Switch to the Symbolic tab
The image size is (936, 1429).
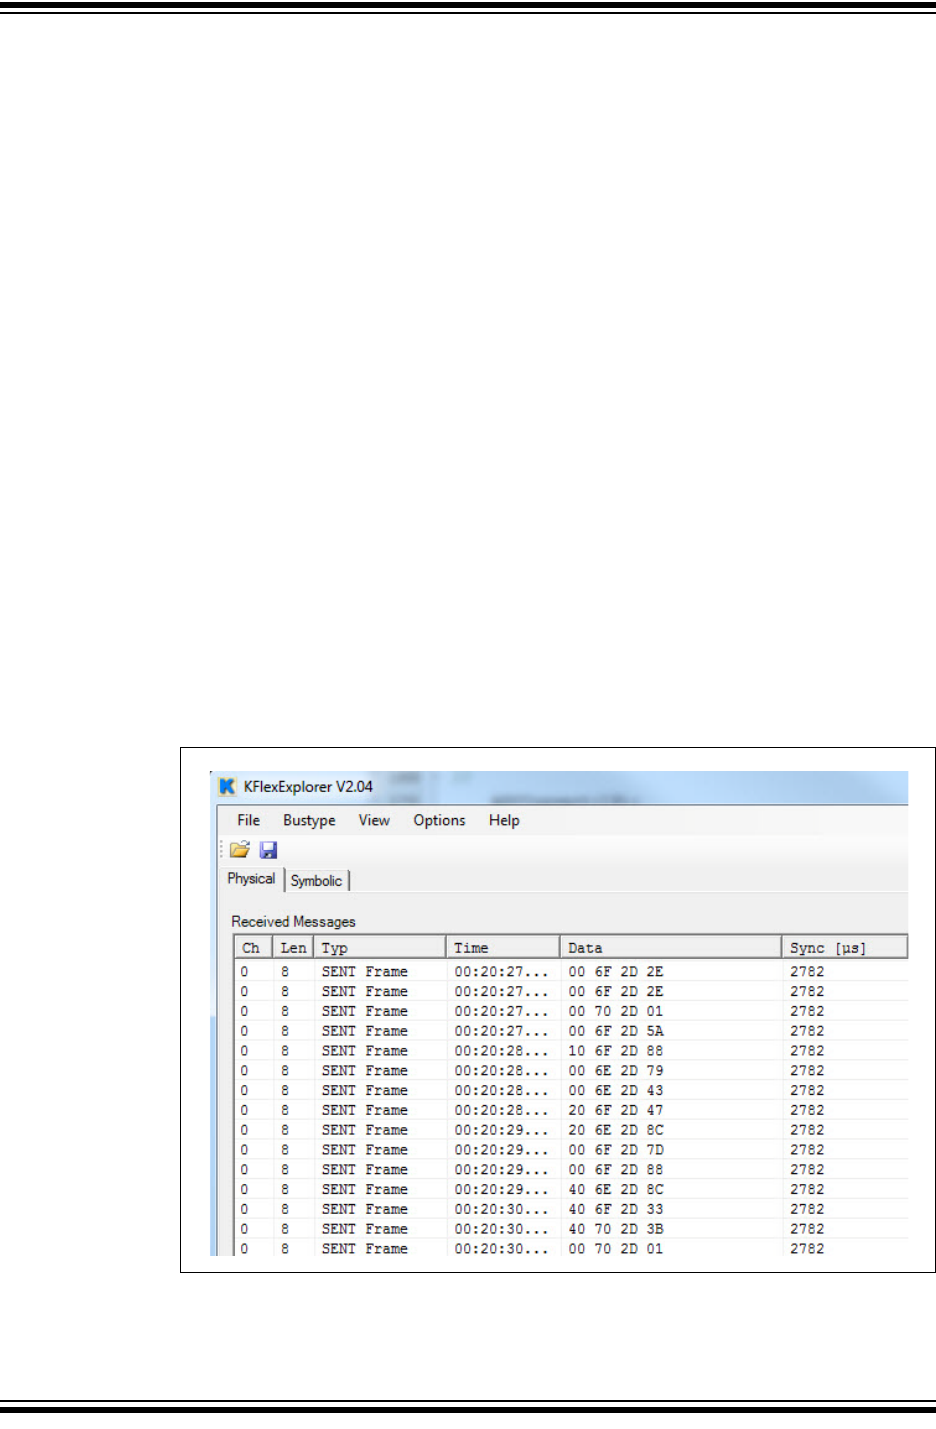[x=317, y=880]
